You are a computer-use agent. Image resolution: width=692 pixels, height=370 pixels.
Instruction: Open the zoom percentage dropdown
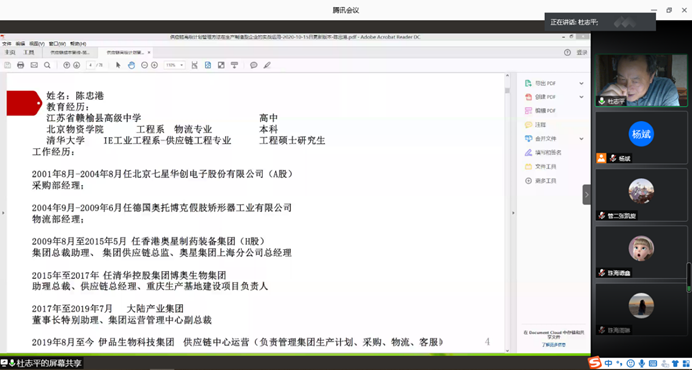[x=175, y=65]
